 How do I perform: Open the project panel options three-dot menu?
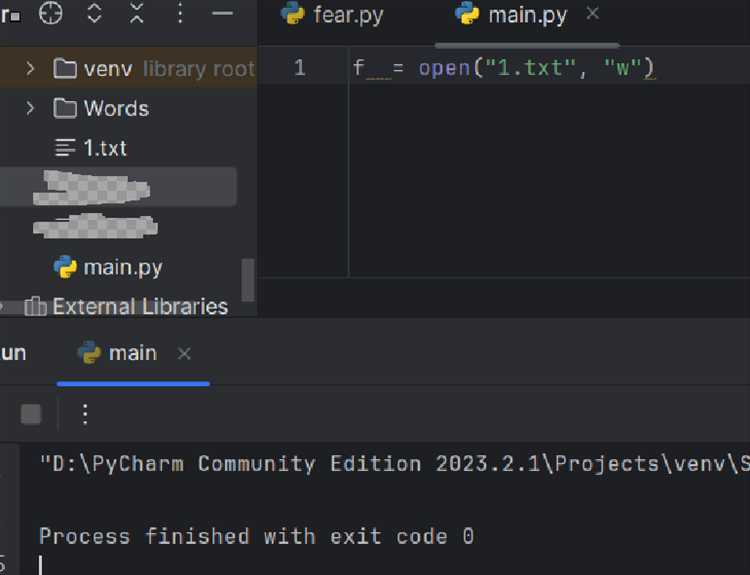pyautogui.click(x=180, y=12)
